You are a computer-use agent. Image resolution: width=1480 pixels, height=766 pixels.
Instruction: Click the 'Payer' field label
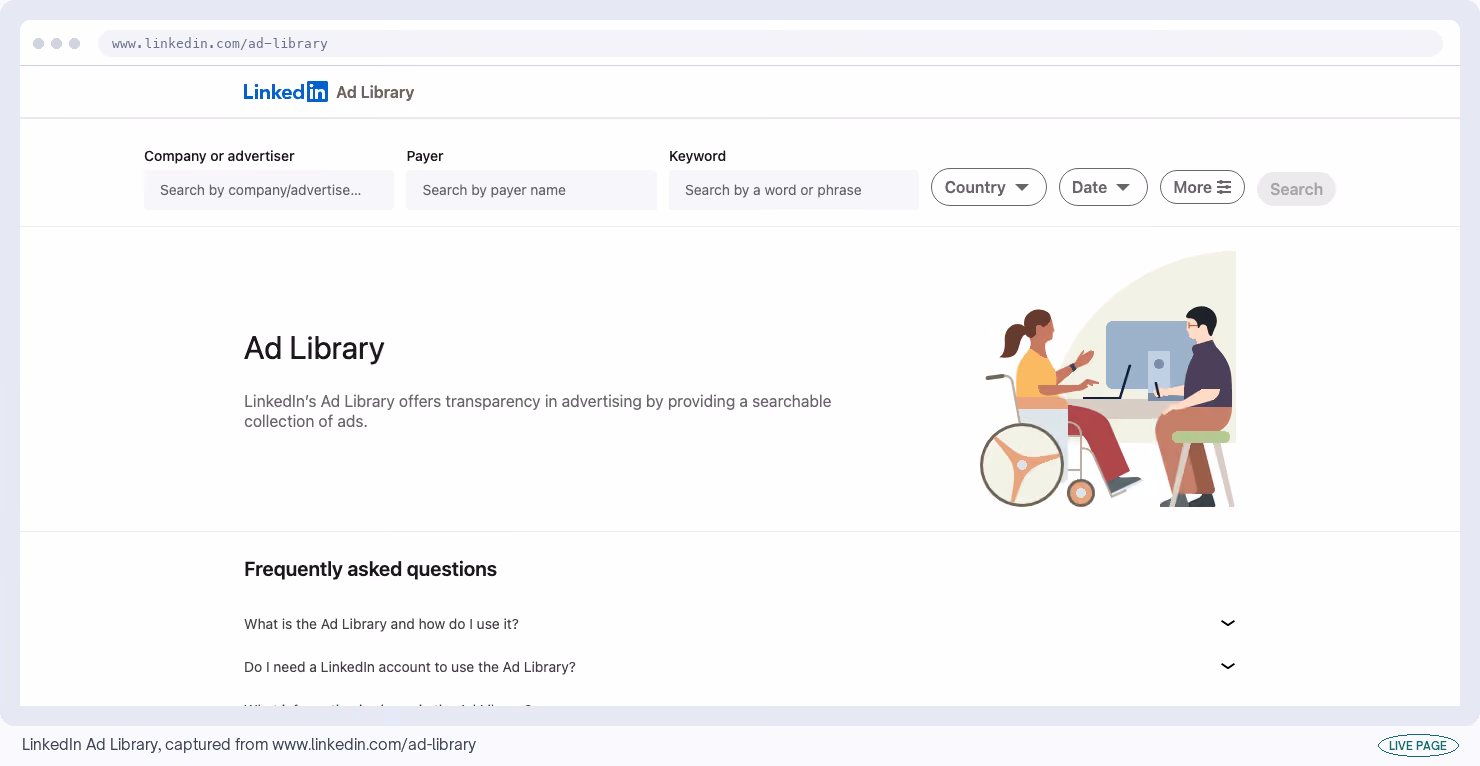coord(425,156)
